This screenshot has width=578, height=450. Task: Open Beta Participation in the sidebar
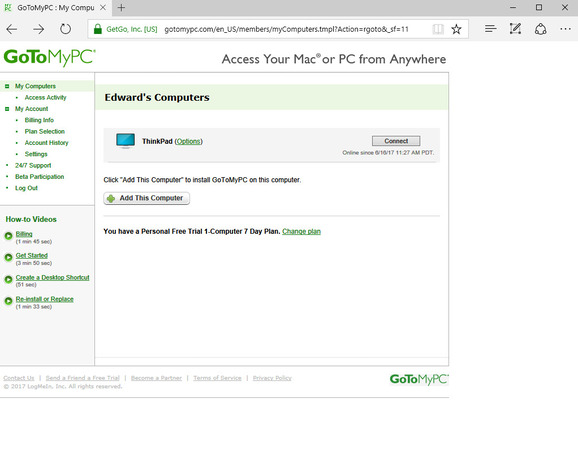click(x=39, y=177)
